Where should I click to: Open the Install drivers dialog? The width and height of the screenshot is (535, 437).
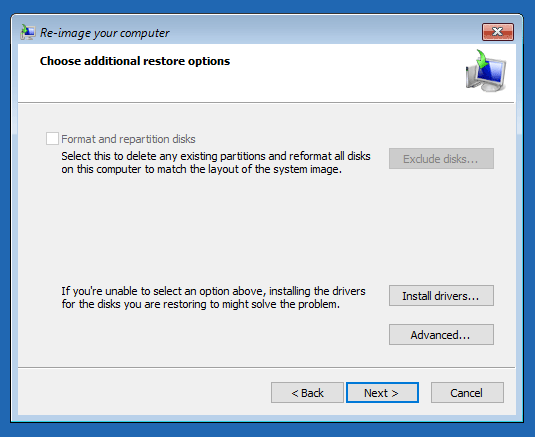coord(441,295)
